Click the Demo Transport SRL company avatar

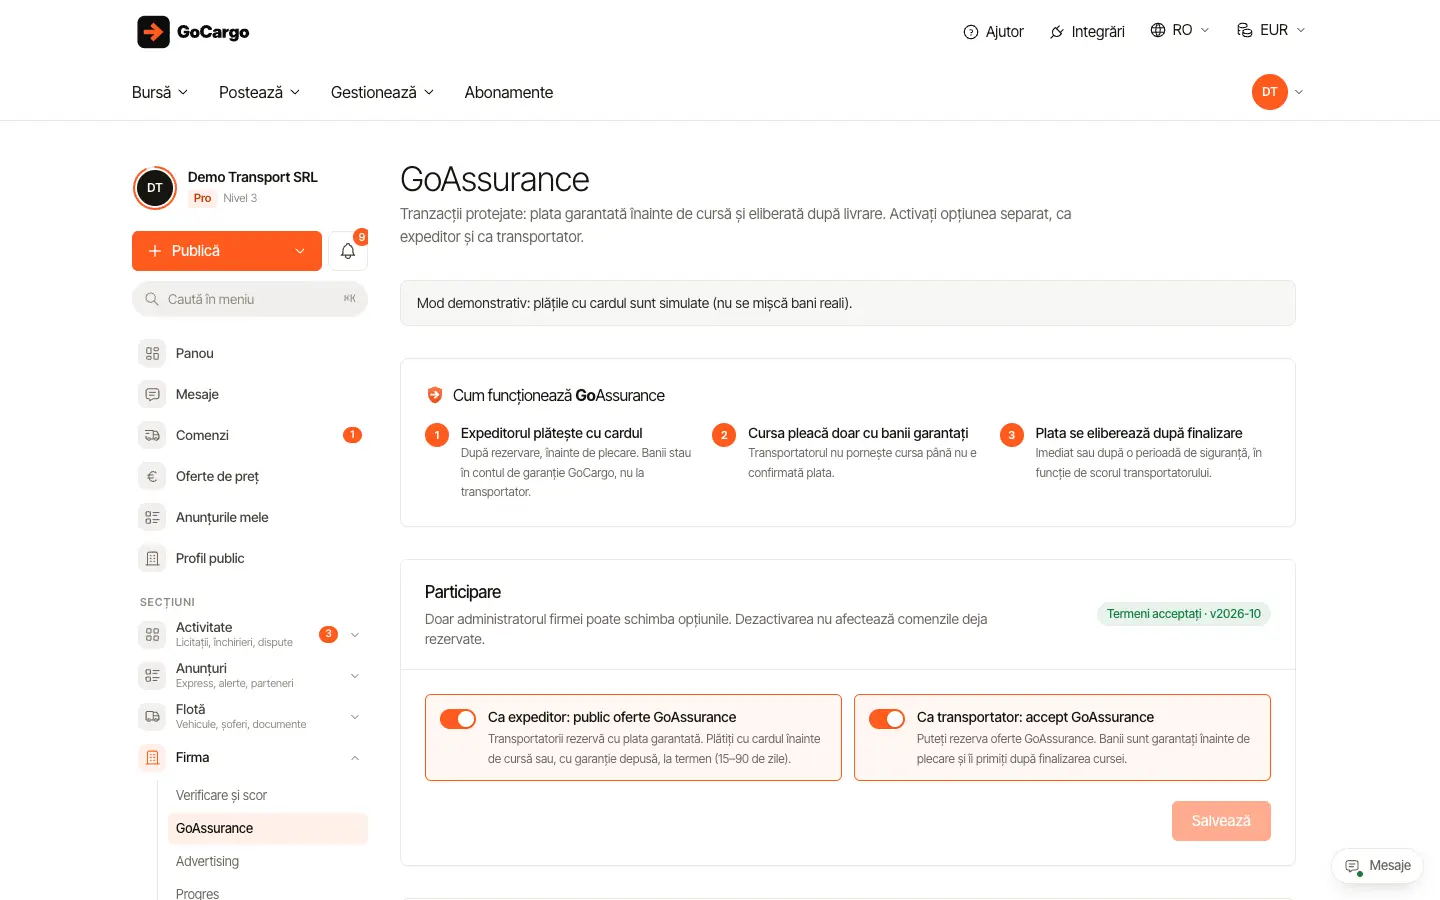(x=155, y=188)
